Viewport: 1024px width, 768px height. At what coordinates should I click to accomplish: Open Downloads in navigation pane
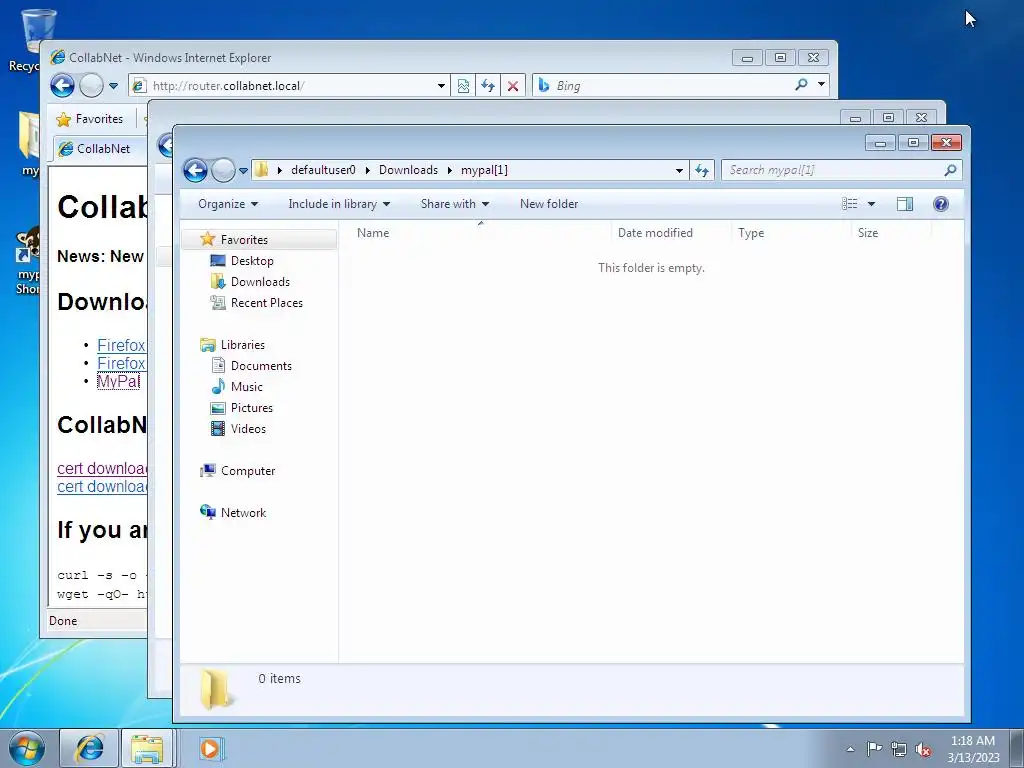pyautogui.click(x=260, y=281)
